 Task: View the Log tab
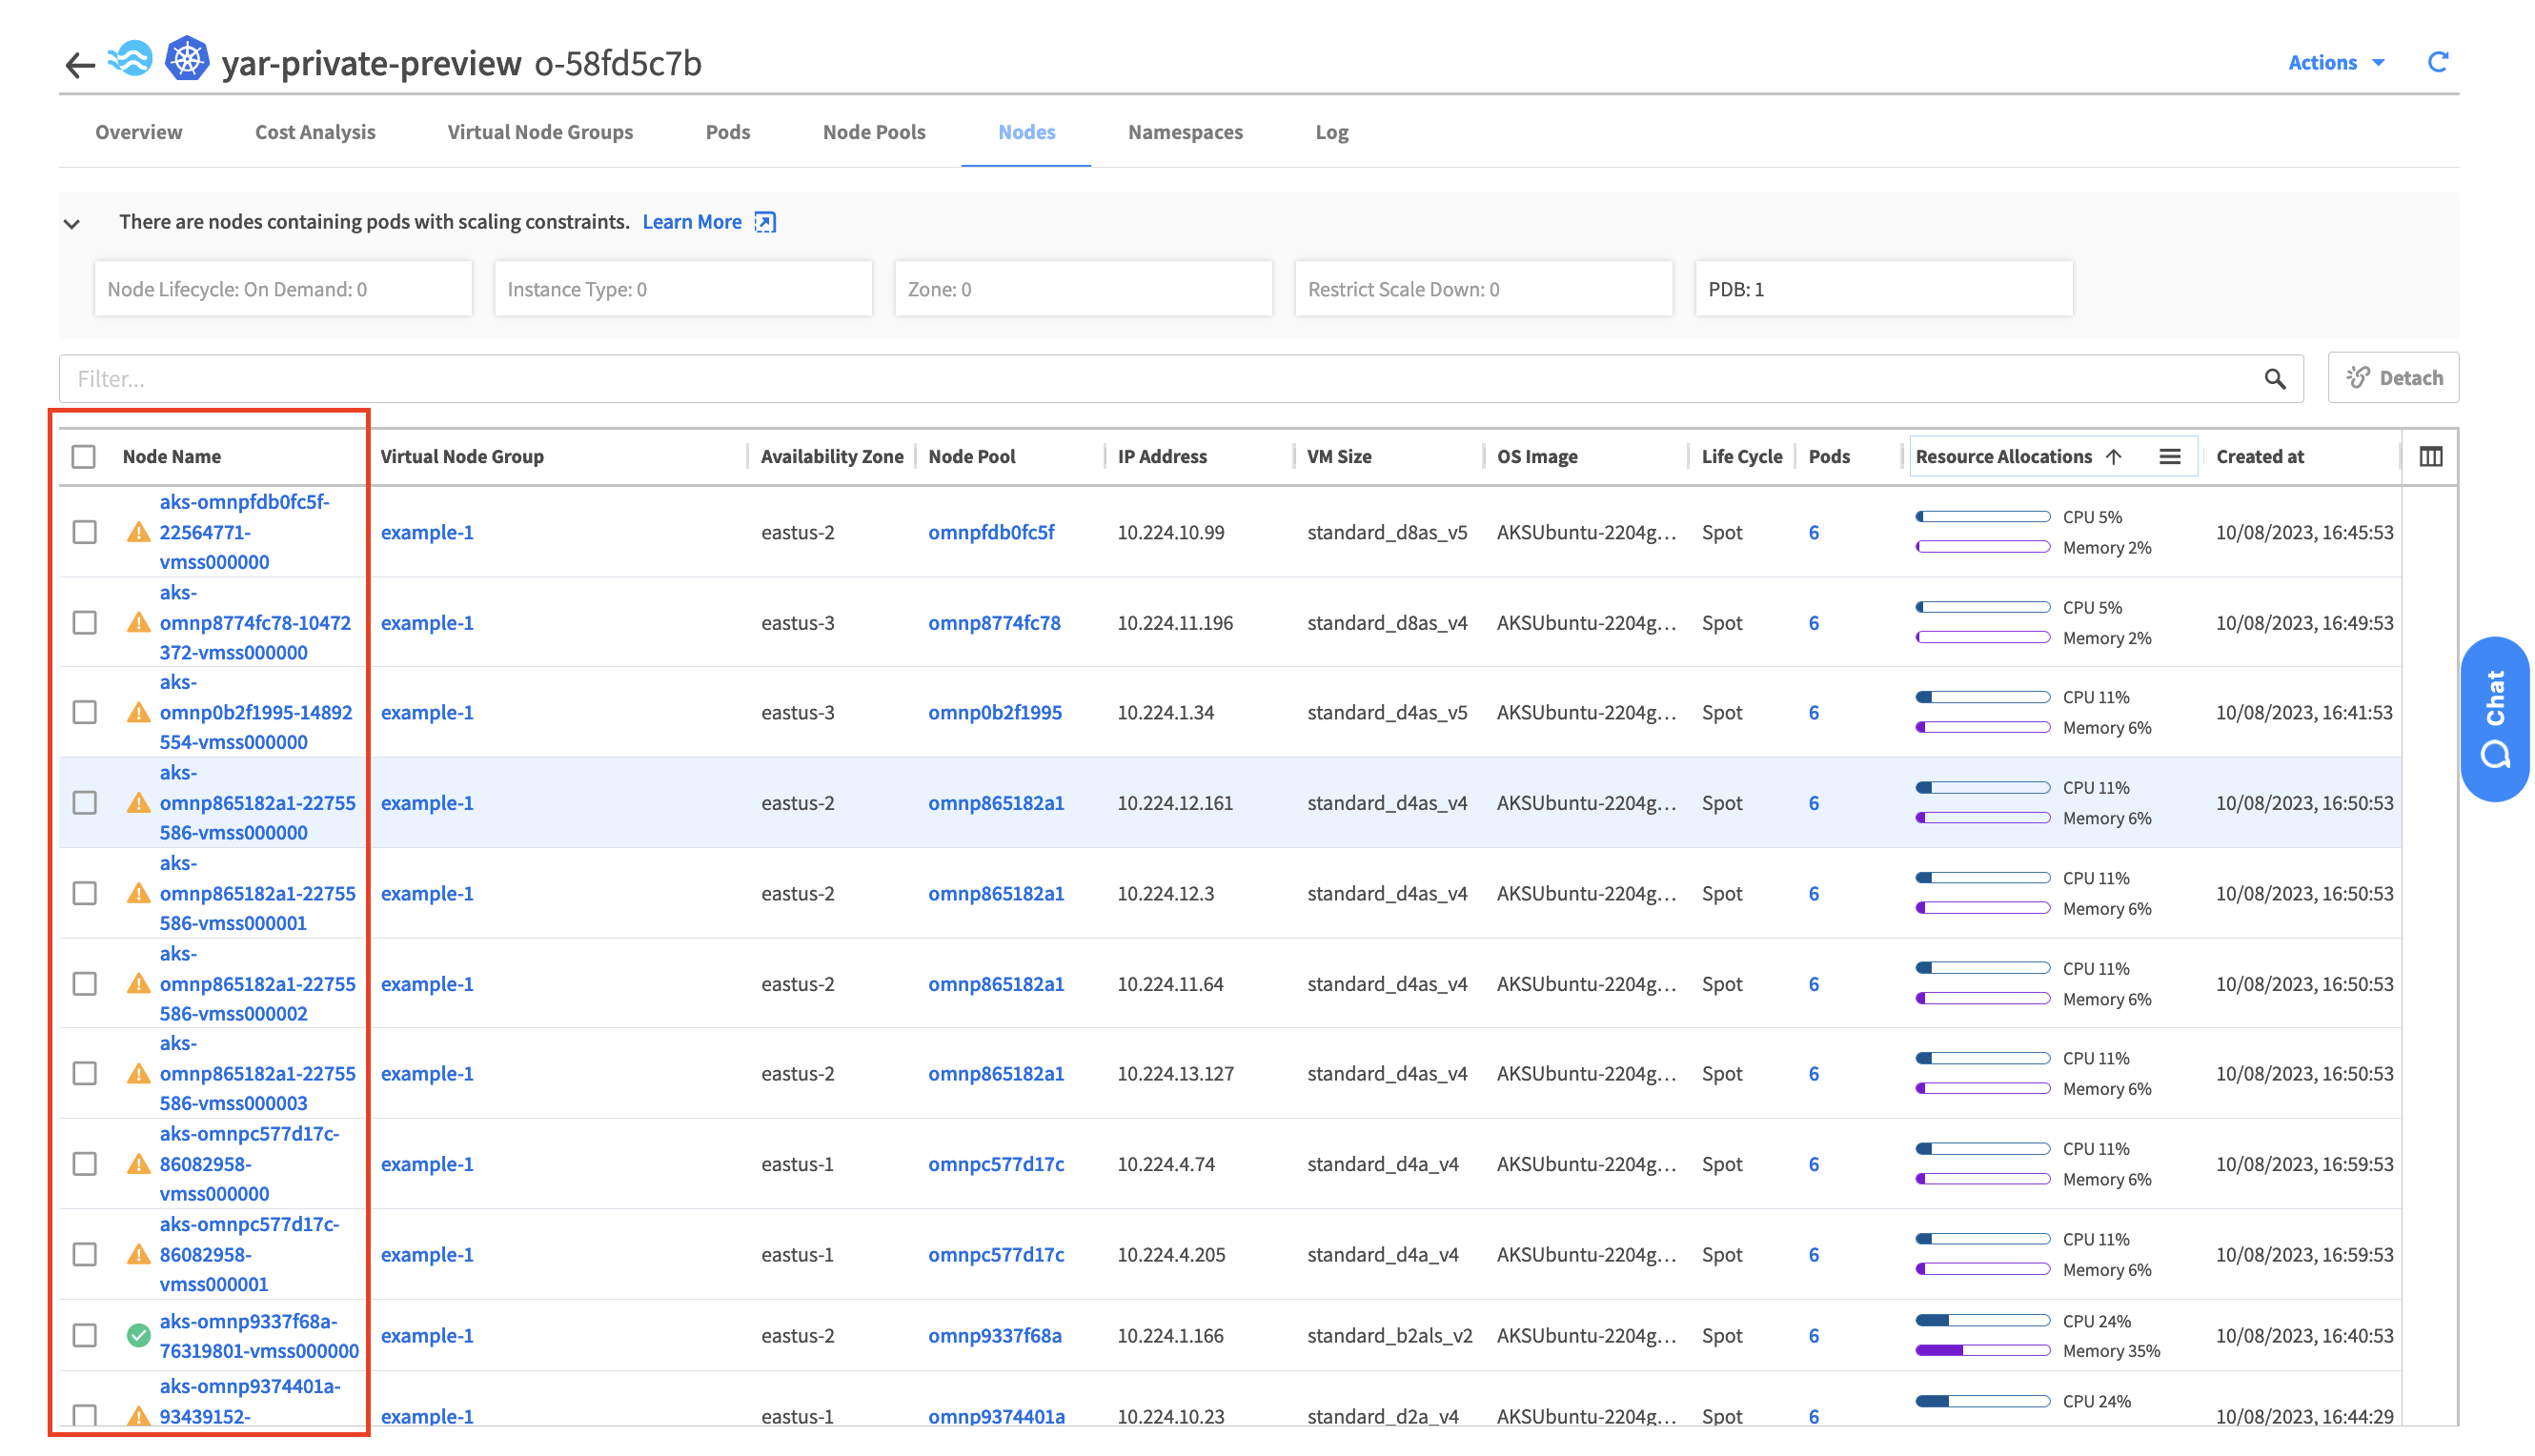[1332, 132]
